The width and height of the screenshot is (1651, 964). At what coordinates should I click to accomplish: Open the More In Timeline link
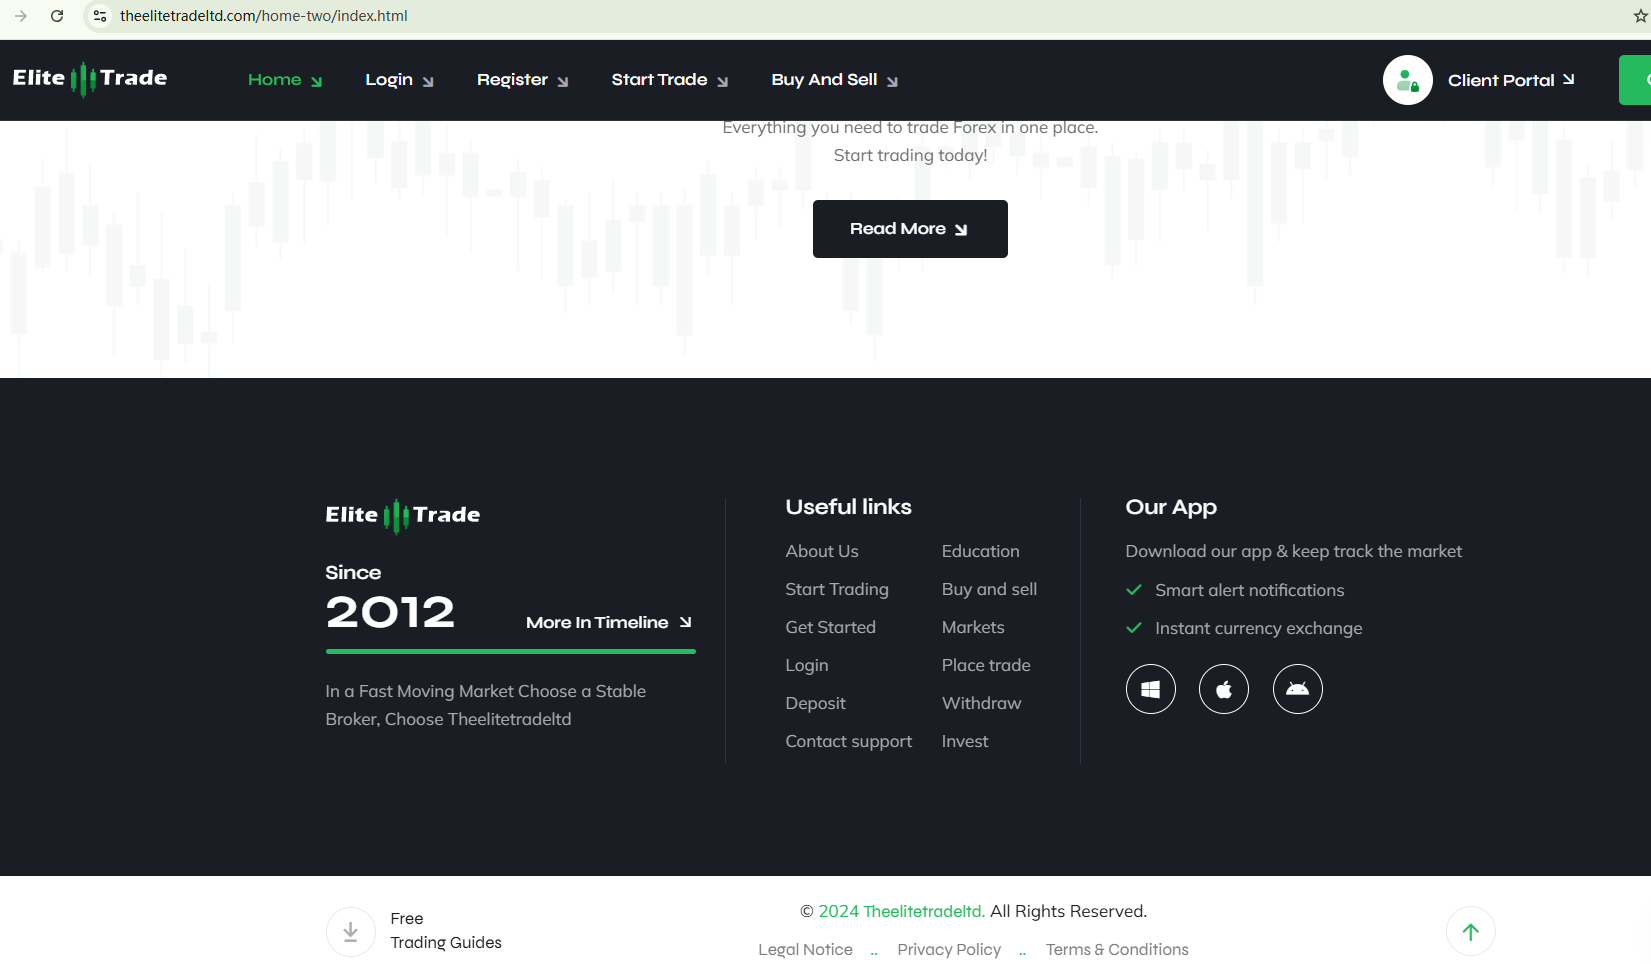coord(608,622)
